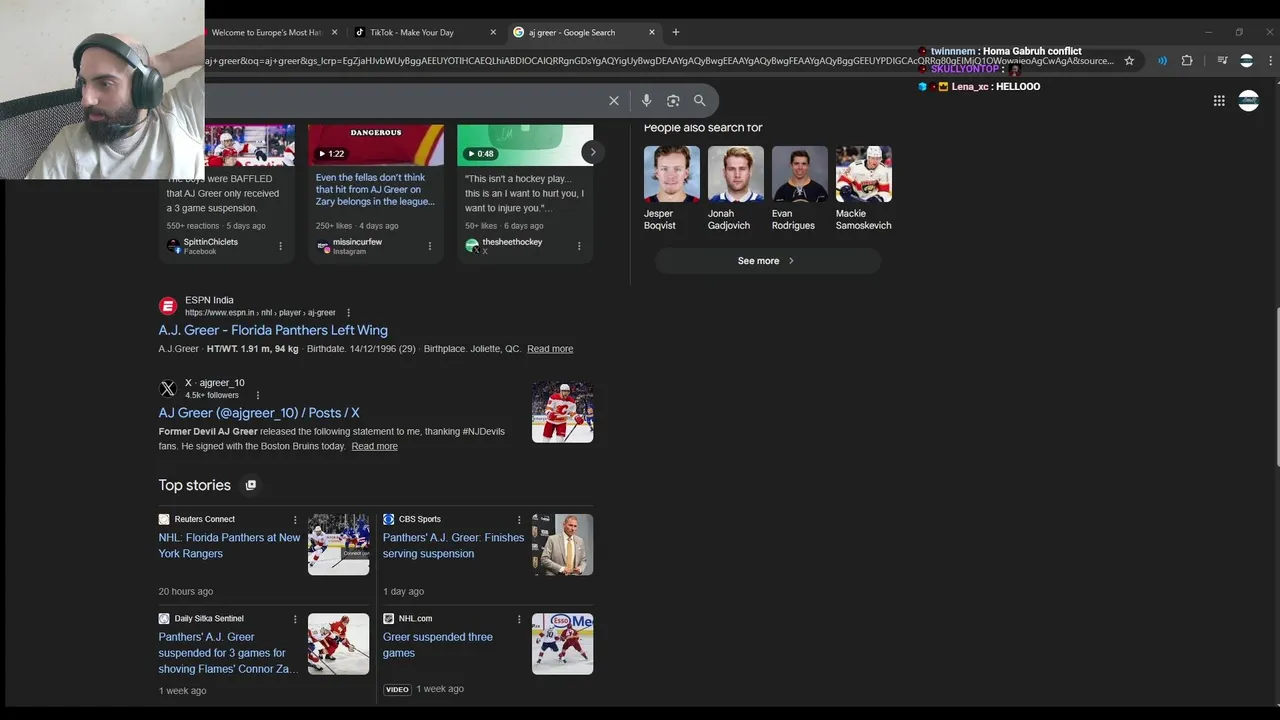The height and width of the screenshot is (720, 1280).
Task: Switch to Welcome to Europe's Most Hated tab
Action: click(266, 32)
